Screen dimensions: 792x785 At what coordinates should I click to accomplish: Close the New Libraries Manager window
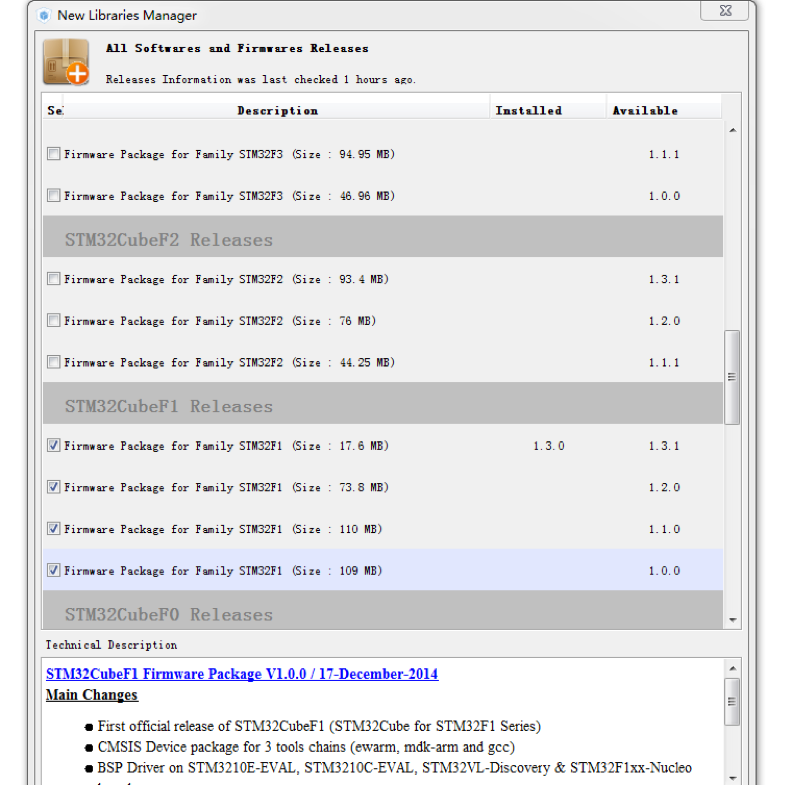(725, 11)
